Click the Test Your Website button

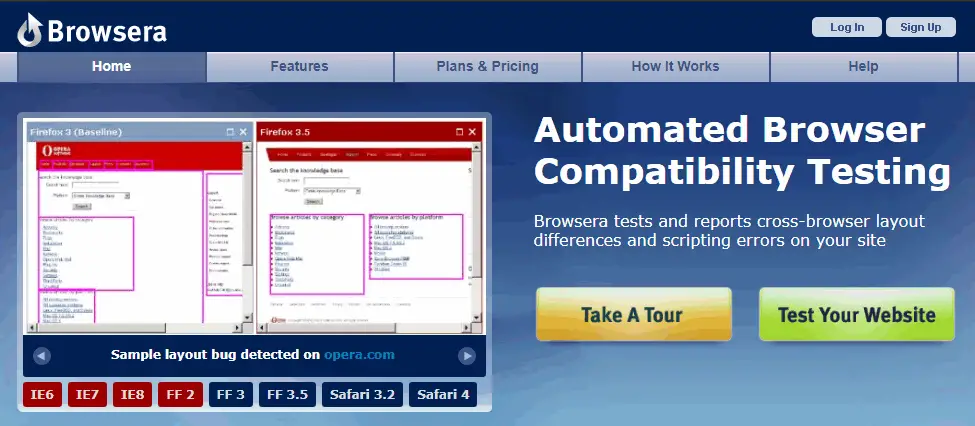coord(856,314)
